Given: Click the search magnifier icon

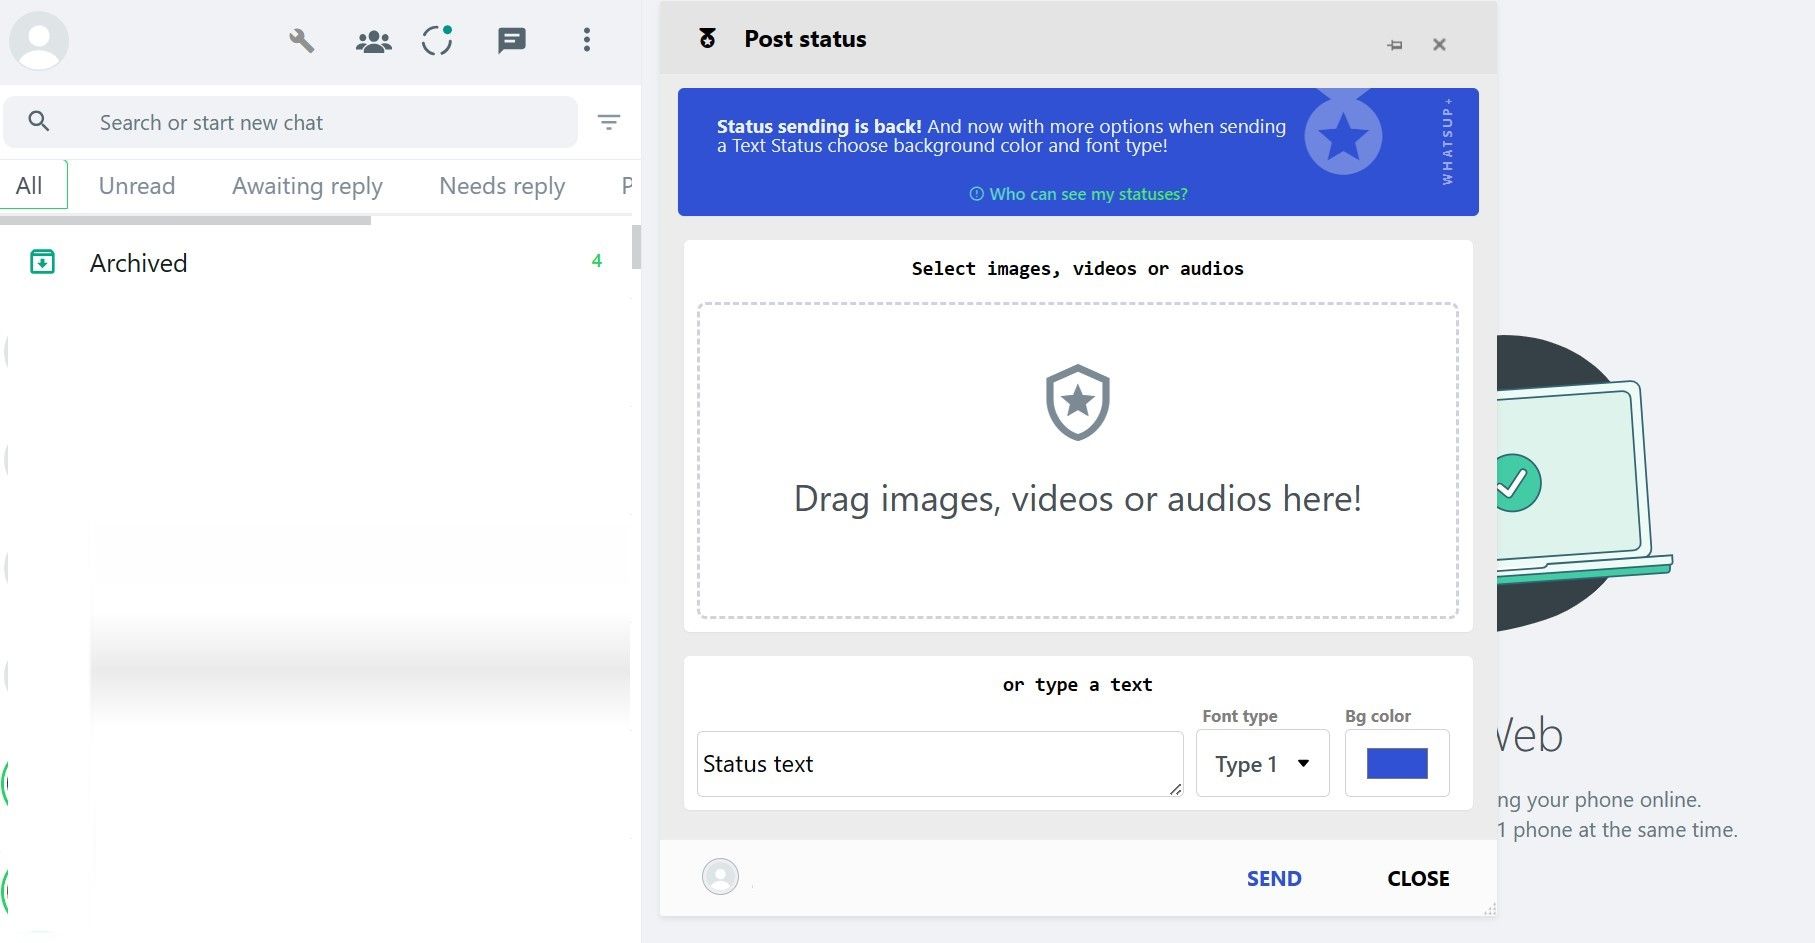Looking at the screenshot, I should 39,121.
